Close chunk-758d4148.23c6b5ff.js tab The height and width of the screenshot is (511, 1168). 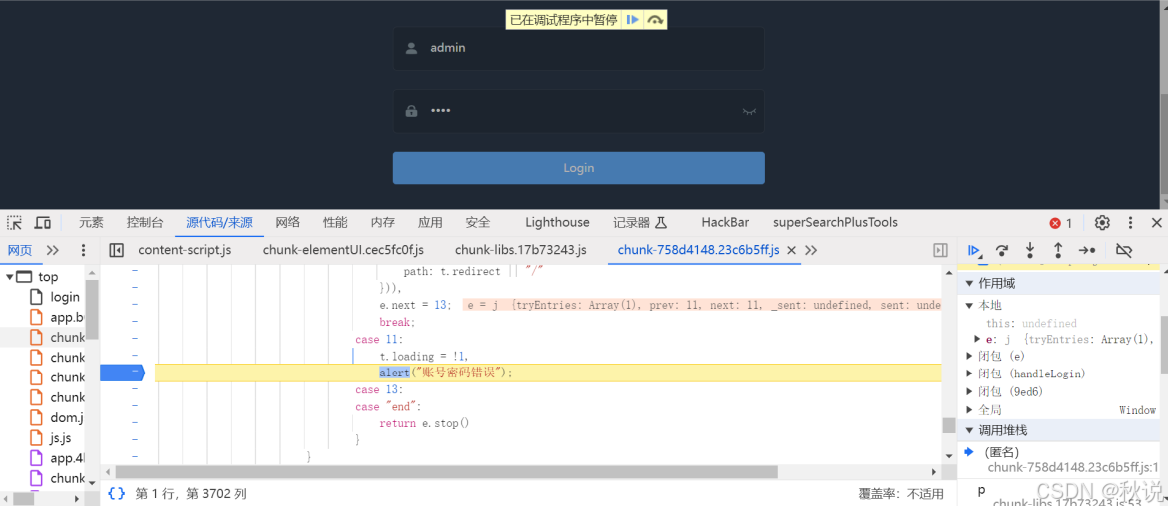[791, 250]
